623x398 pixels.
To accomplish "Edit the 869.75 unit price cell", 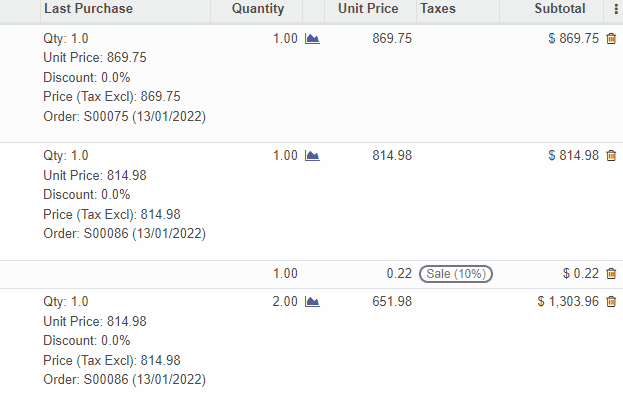I will [392, 39].
